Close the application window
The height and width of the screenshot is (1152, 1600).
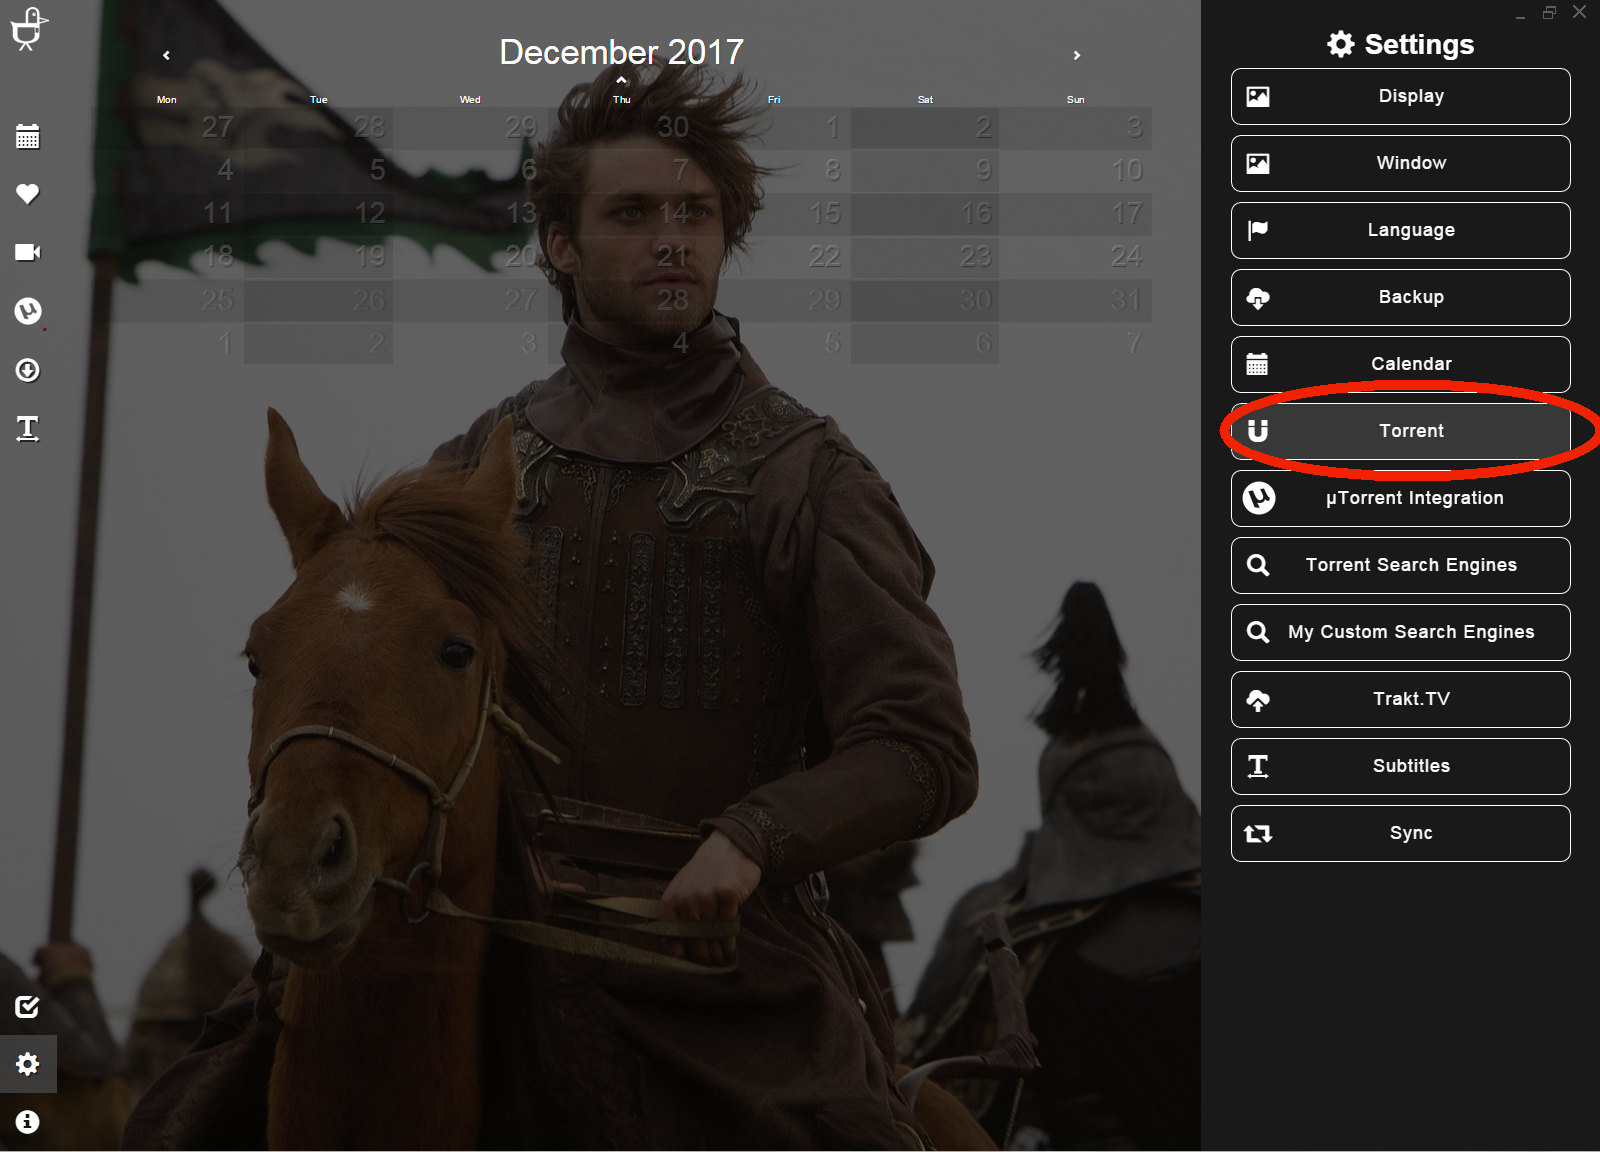click(x=1580, y=12)
